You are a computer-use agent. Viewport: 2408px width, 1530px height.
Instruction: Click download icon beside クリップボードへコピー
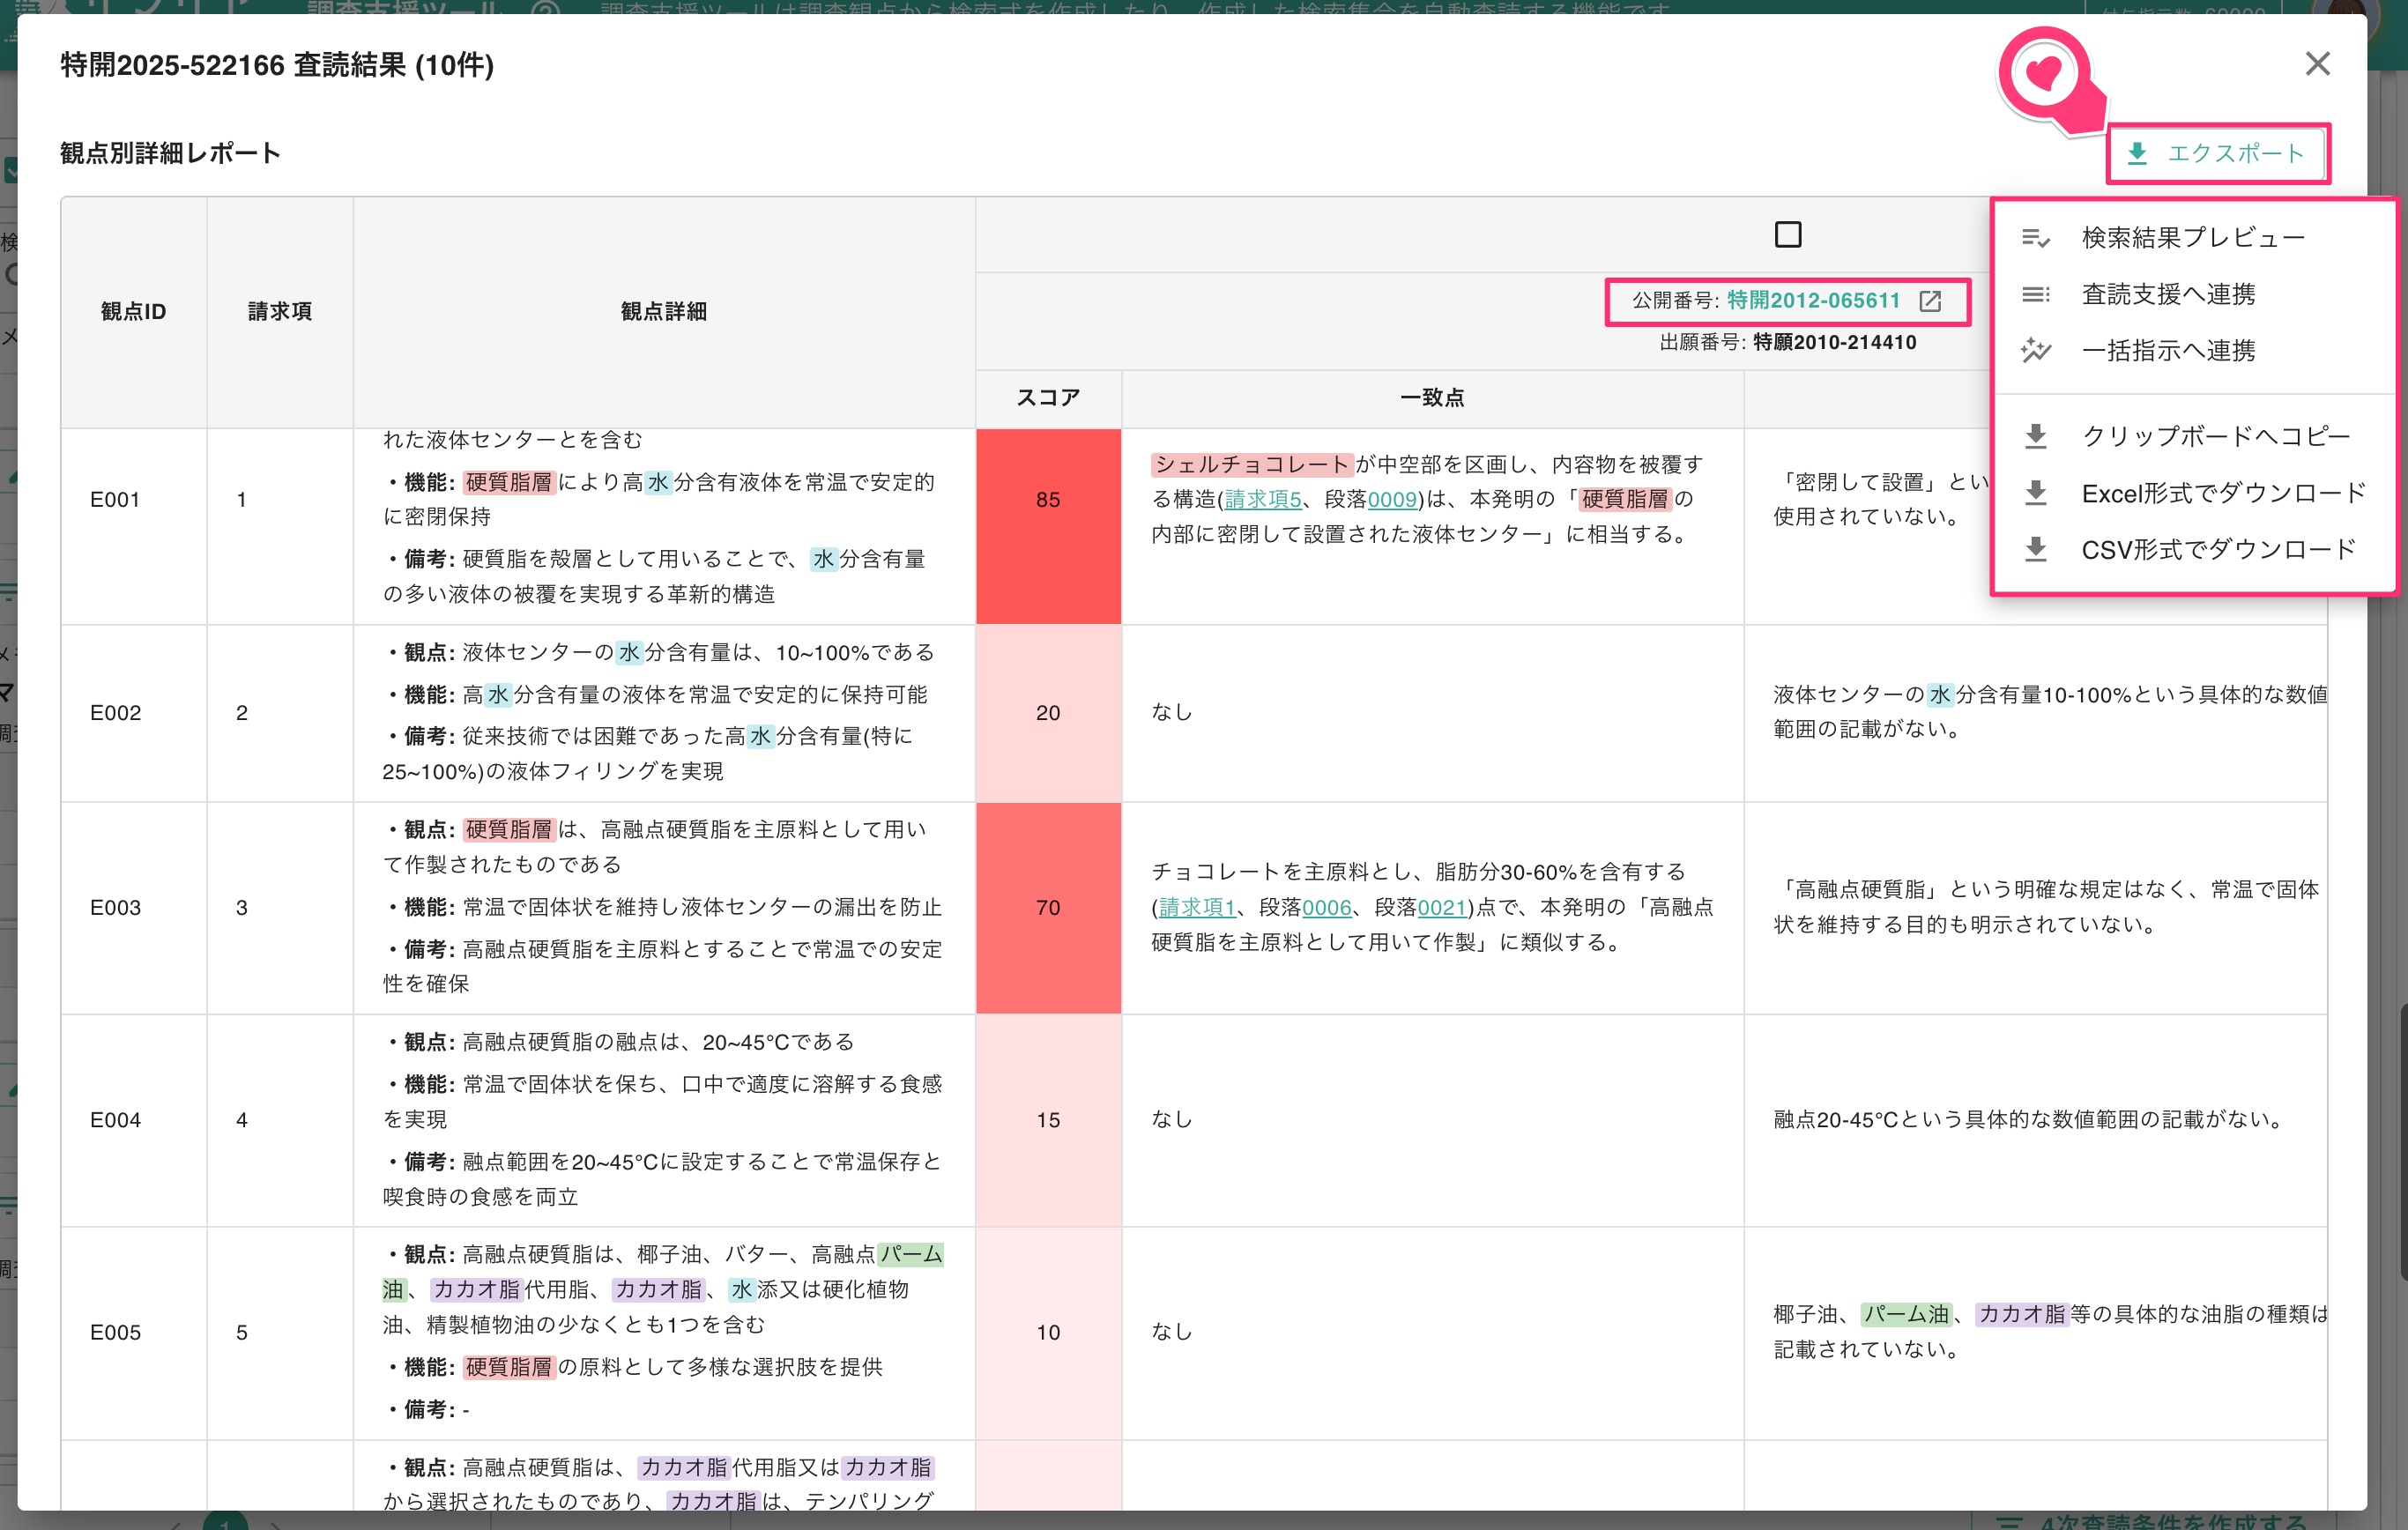(2035, 437)
